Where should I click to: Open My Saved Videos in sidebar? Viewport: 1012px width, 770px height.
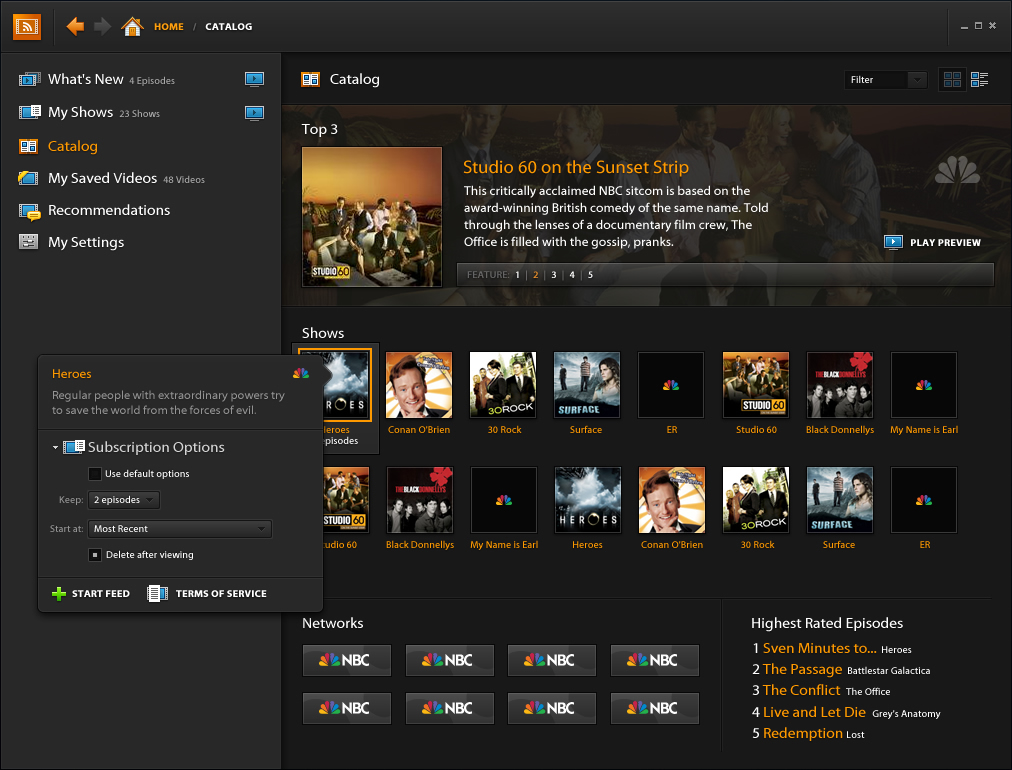[102, 178]
